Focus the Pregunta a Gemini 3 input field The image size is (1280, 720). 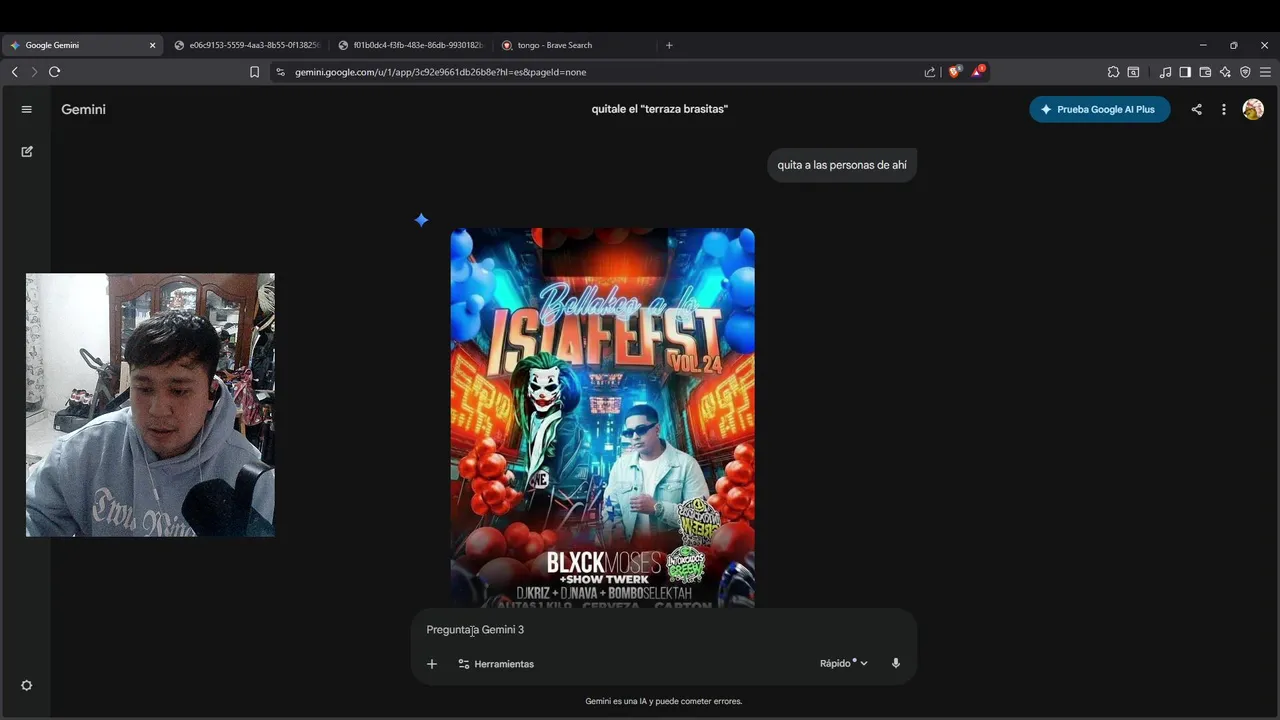coord(663,630)
